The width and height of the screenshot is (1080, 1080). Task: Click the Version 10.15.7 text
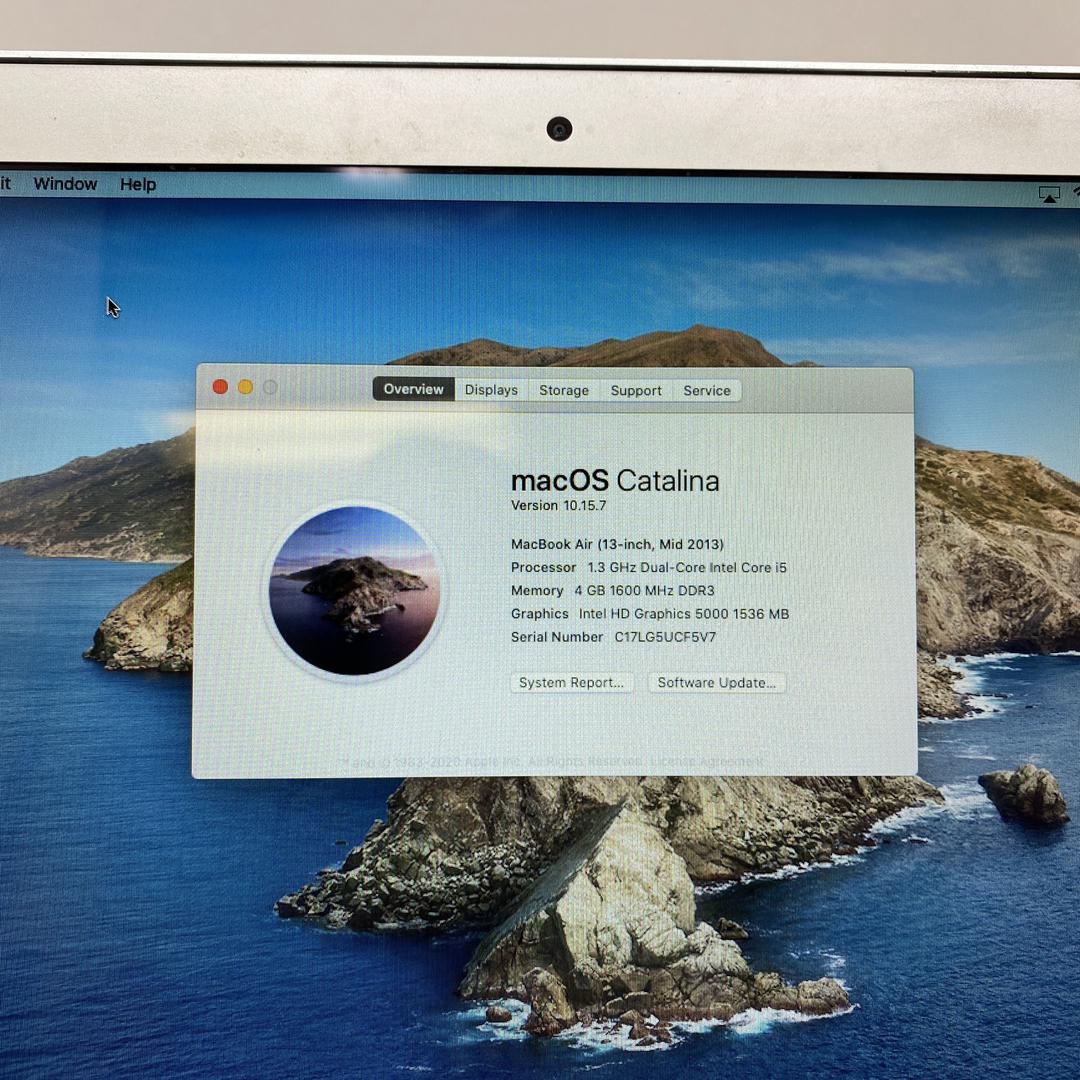pyautogui.click(x=559, y=506)
